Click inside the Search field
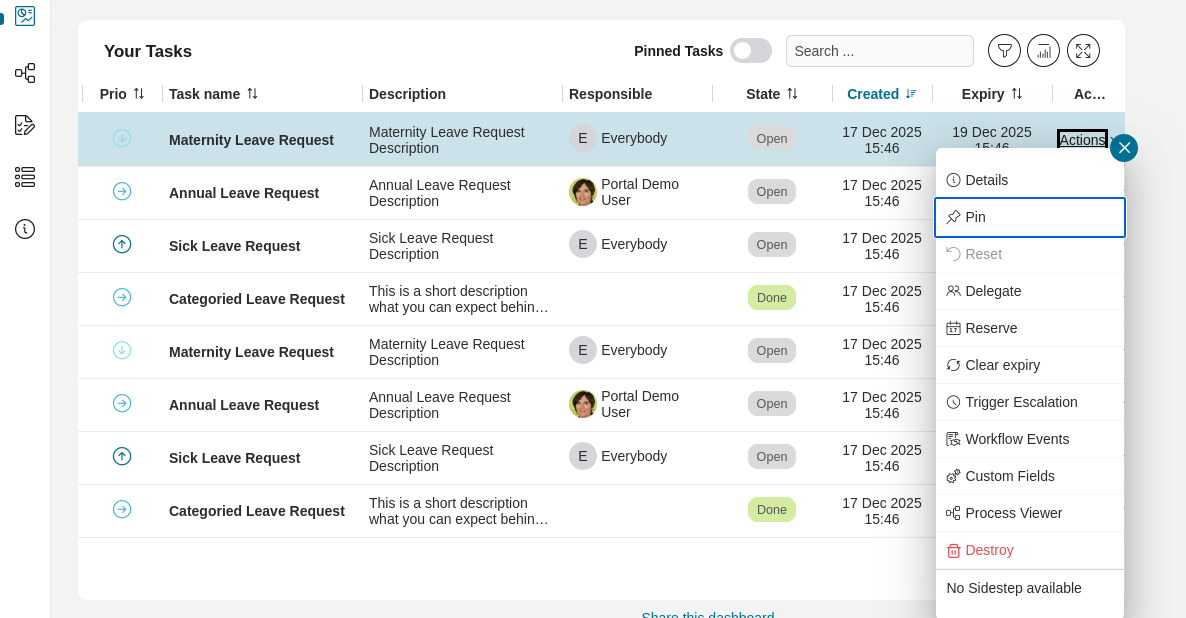Image resolution: width=1186 pixels, height=618 pixels. tap(879, 50)
